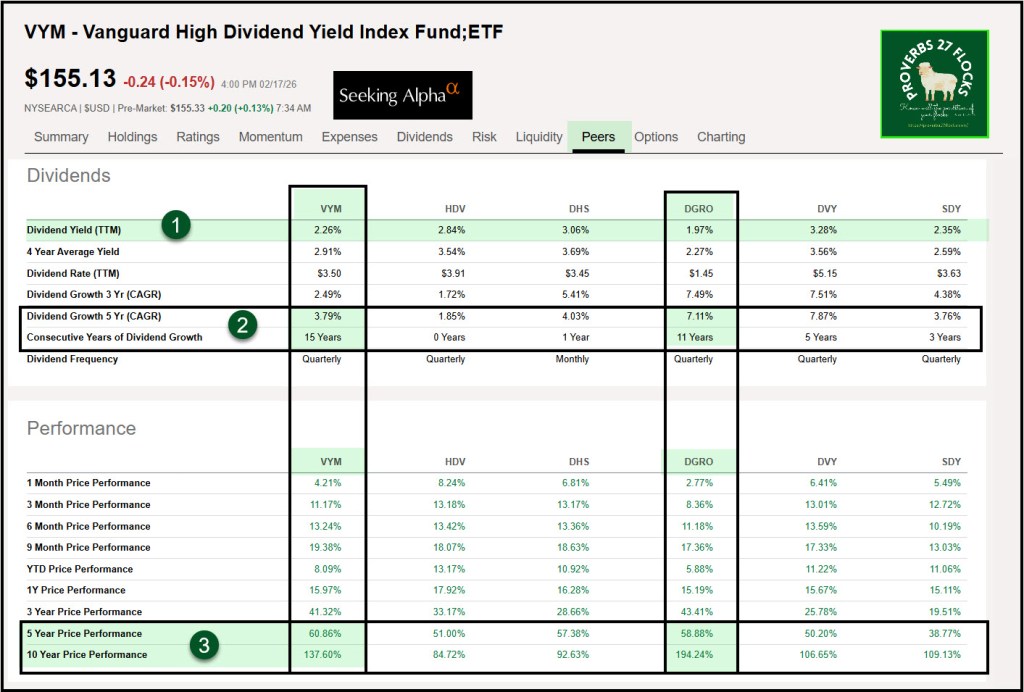
Task: Click the green circle numbered 3
Action: [204, 645]
